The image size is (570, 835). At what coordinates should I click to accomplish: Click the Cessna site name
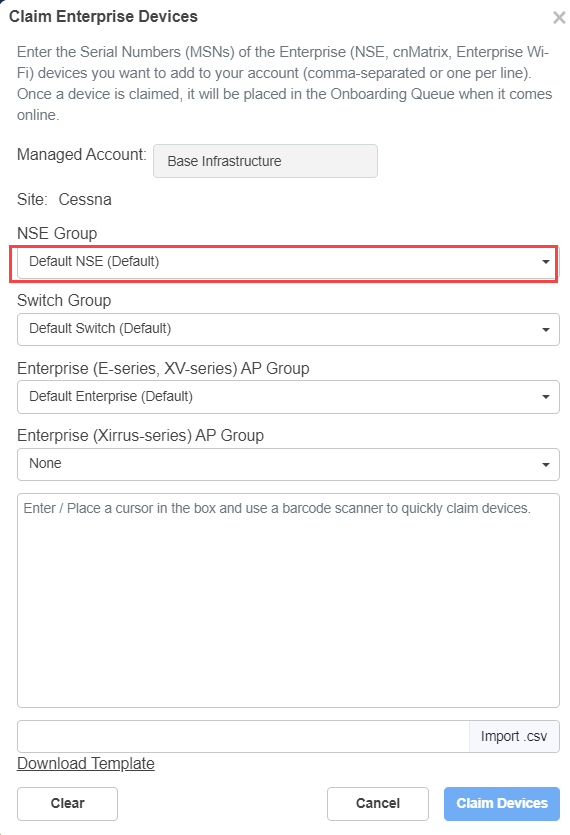point(85,200)
